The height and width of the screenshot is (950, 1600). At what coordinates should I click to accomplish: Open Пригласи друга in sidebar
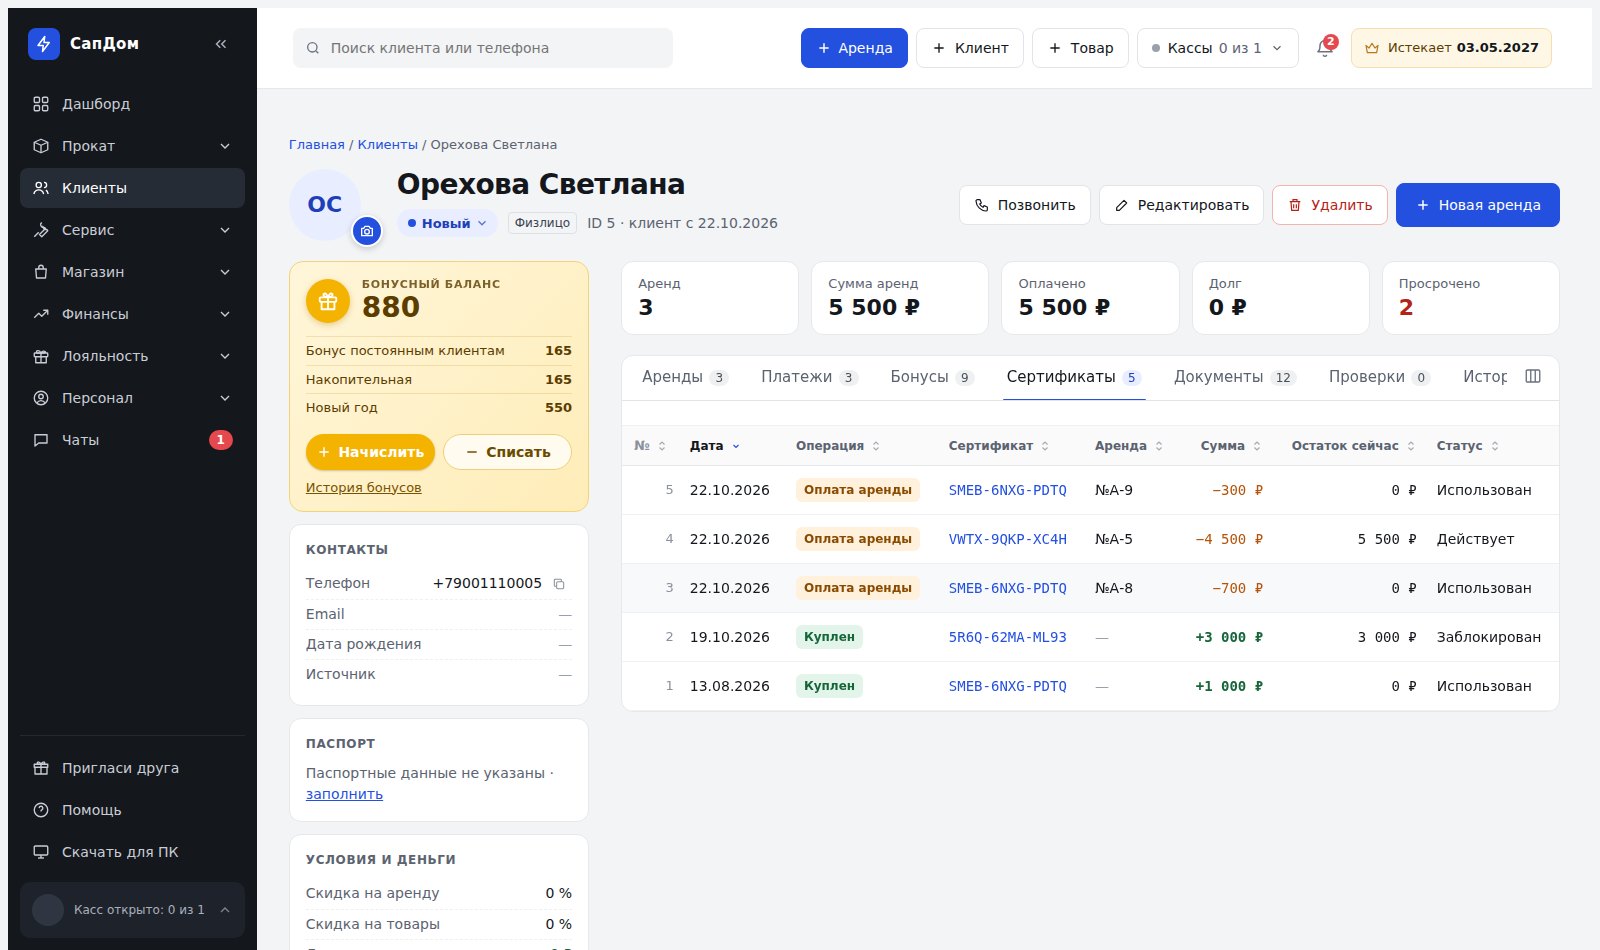click(x=132, y=768)
